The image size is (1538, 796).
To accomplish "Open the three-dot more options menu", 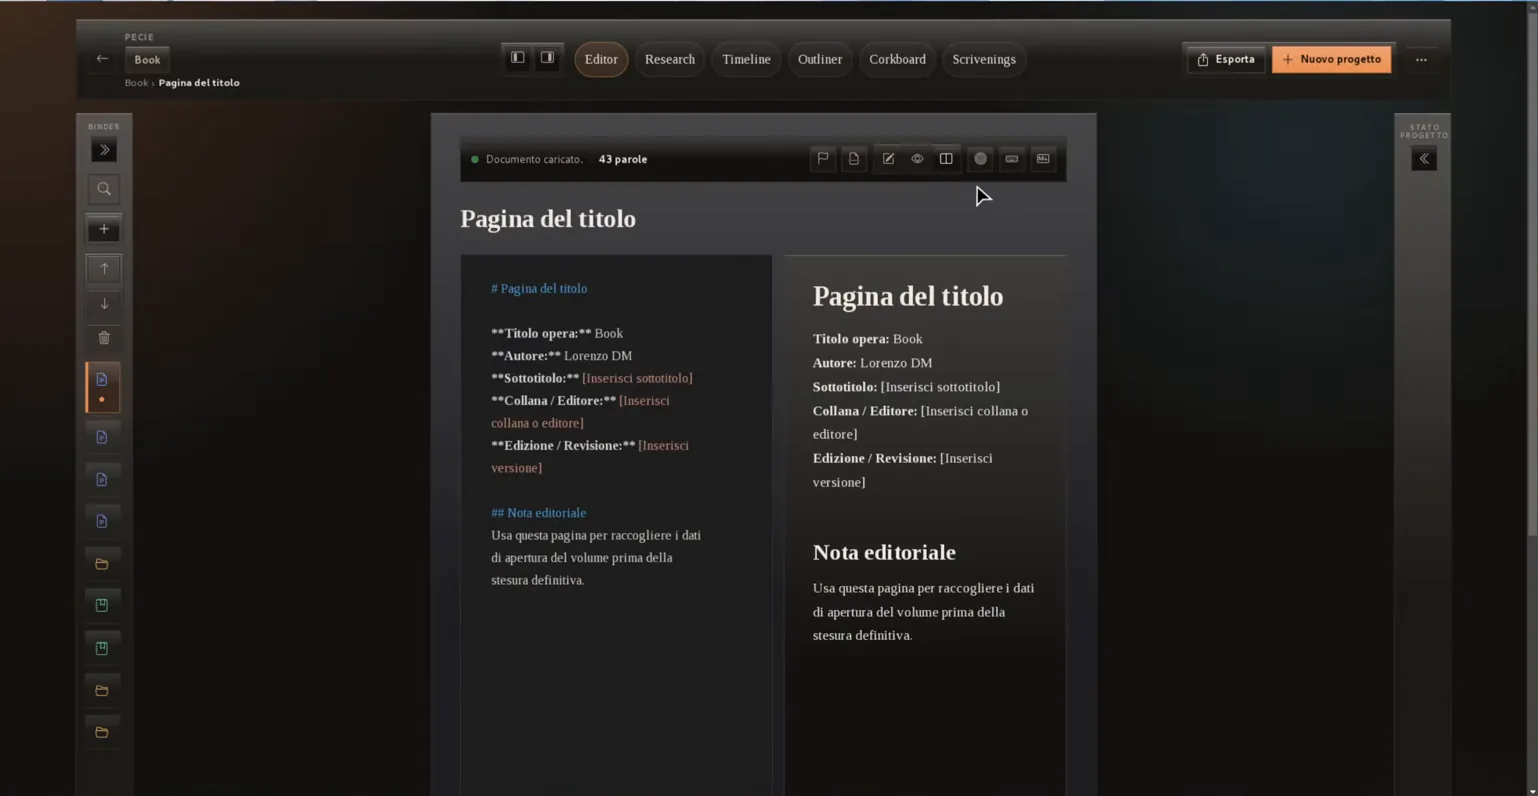I will 1421,60.
